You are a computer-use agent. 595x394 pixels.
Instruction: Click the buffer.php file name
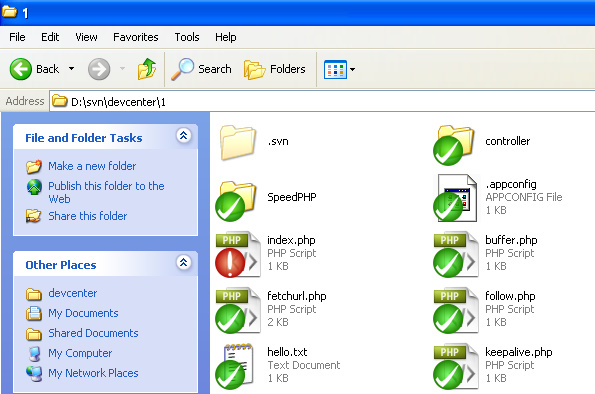[x=511, y=240]
